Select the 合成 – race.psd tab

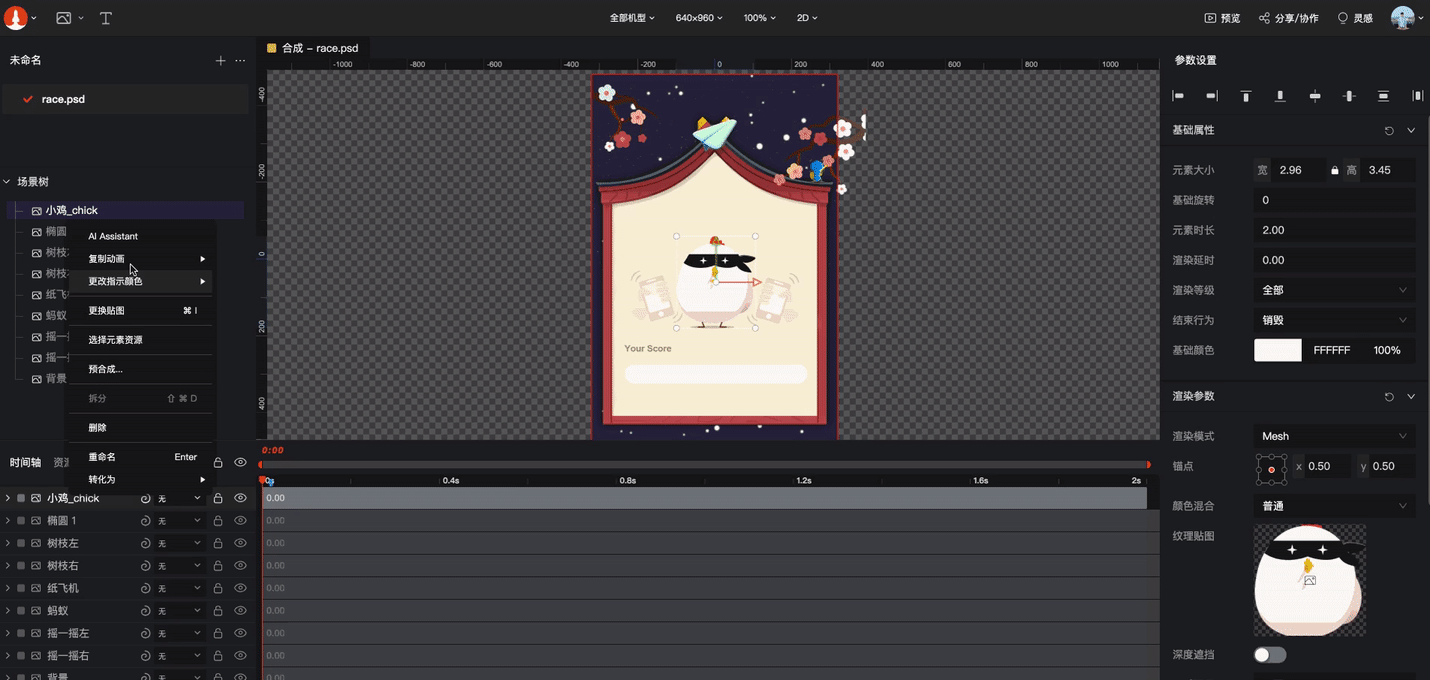pyautogui.click(x=312, y=48)
